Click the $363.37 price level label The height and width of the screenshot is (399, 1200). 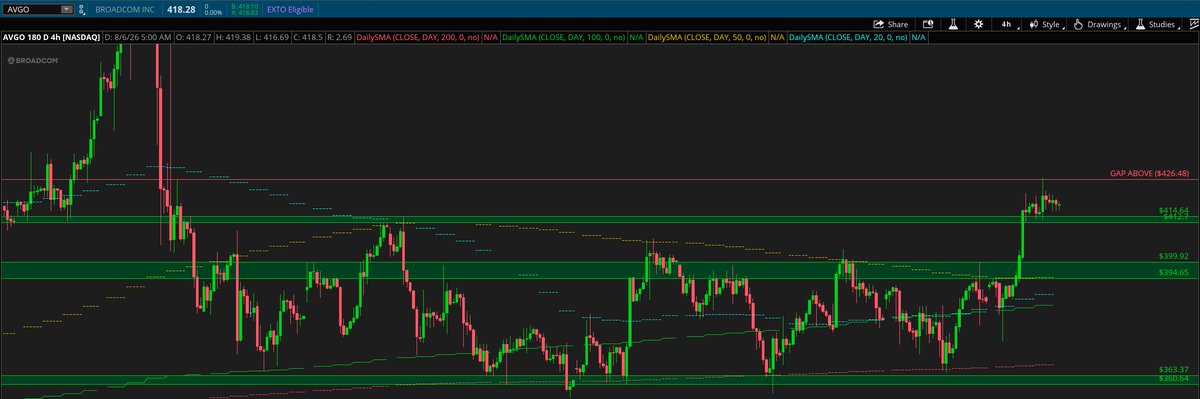click(x=1173, y=370)
